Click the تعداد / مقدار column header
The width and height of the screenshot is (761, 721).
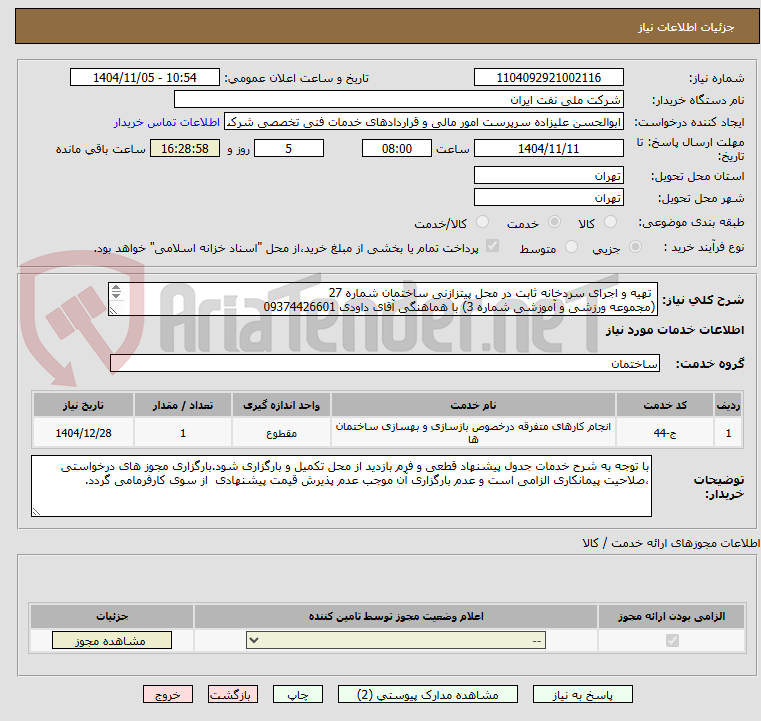point(182,405)
